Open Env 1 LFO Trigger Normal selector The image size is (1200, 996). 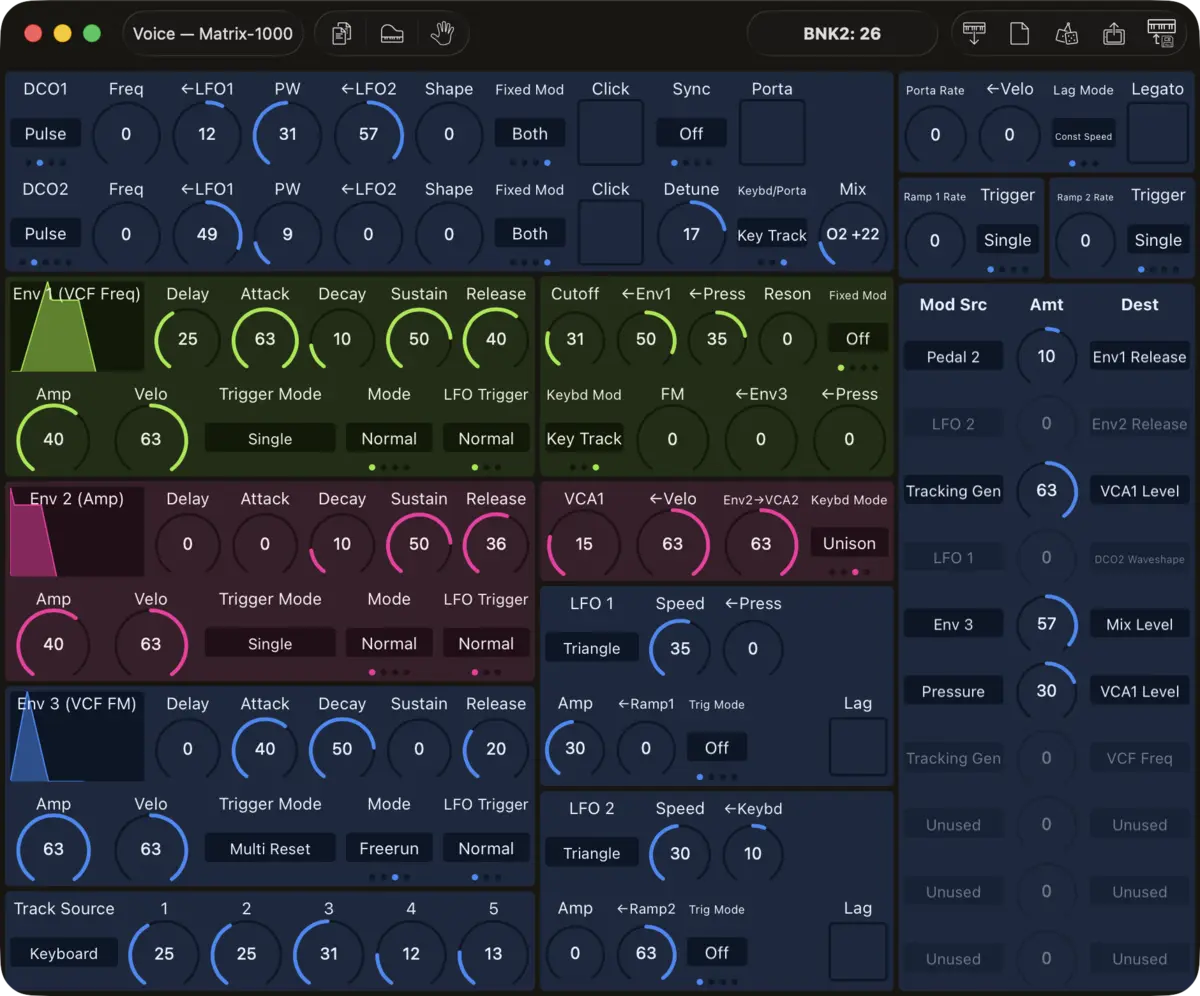486,439
